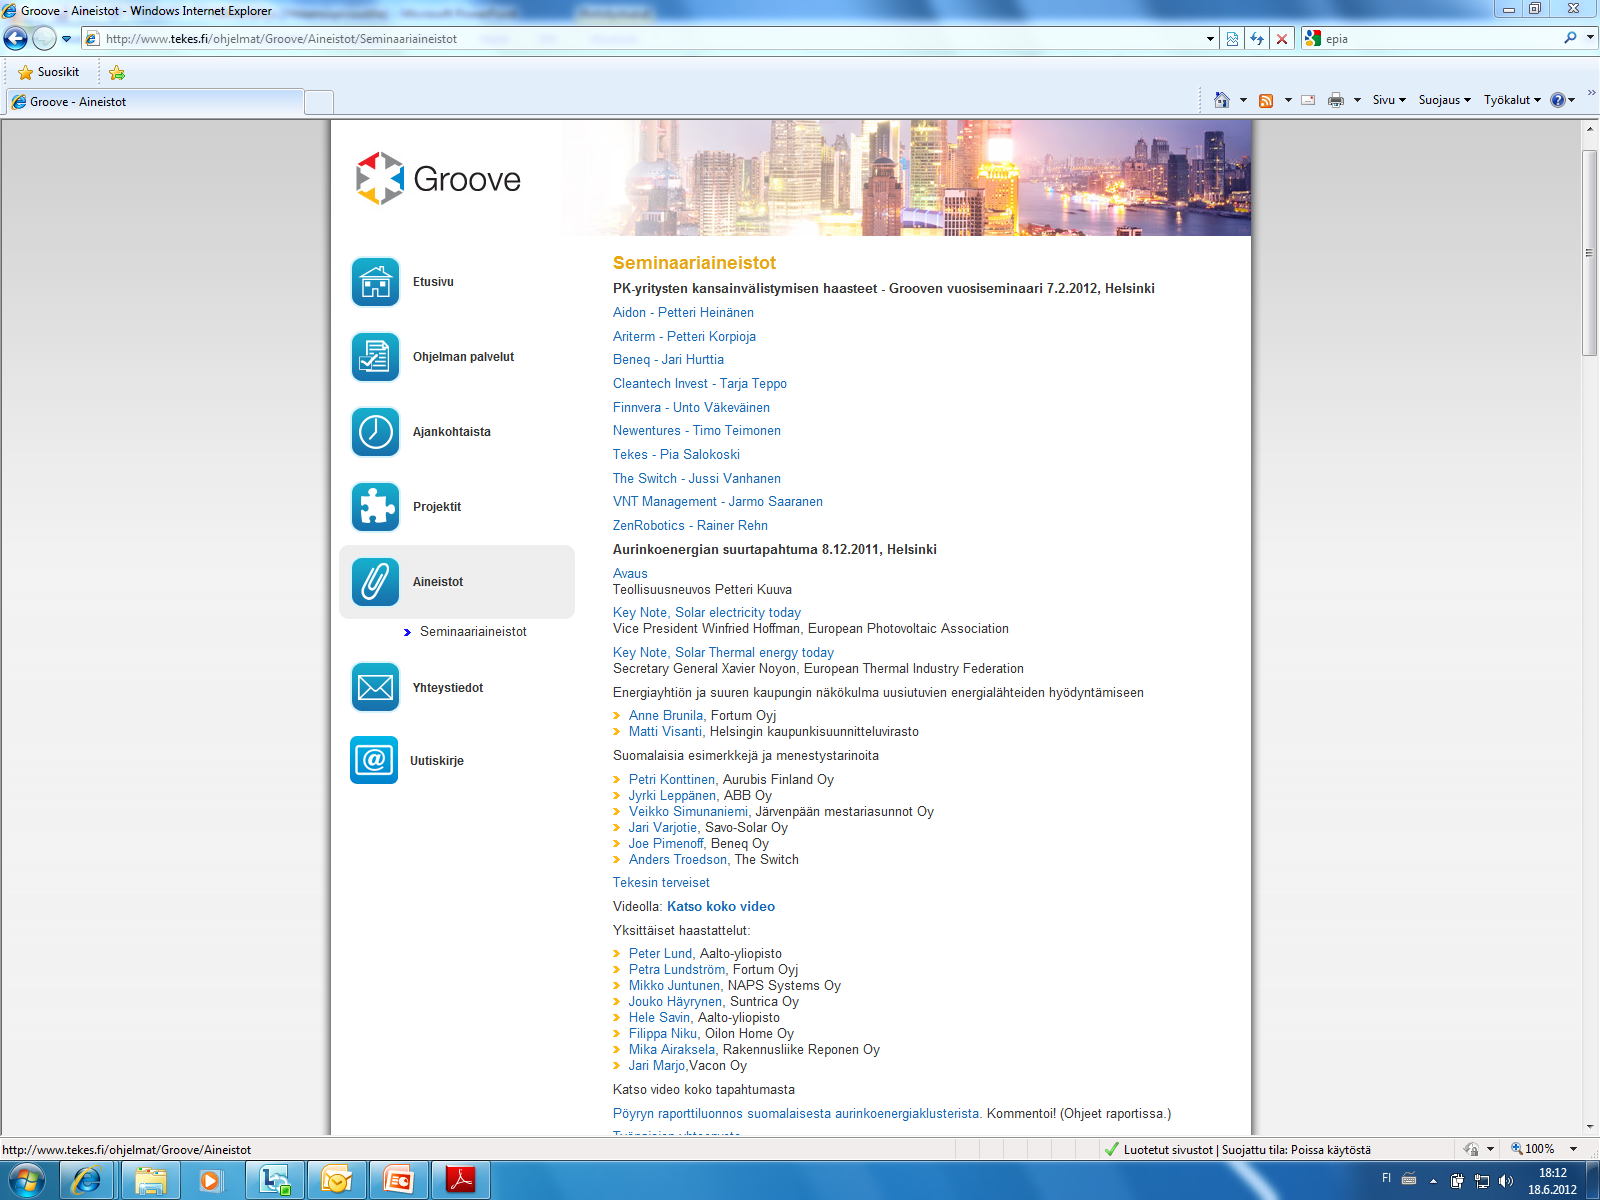Click the Print icon in command bar
Image resolution: width=1600 pixels, height=1200 pixels.
(x=1336, y=100)
